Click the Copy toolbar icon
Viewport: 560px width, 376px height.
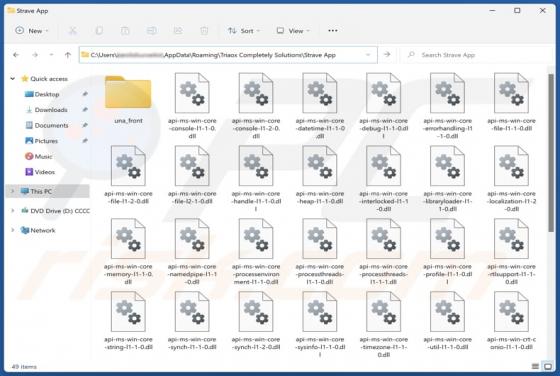[x=99, y=31]
